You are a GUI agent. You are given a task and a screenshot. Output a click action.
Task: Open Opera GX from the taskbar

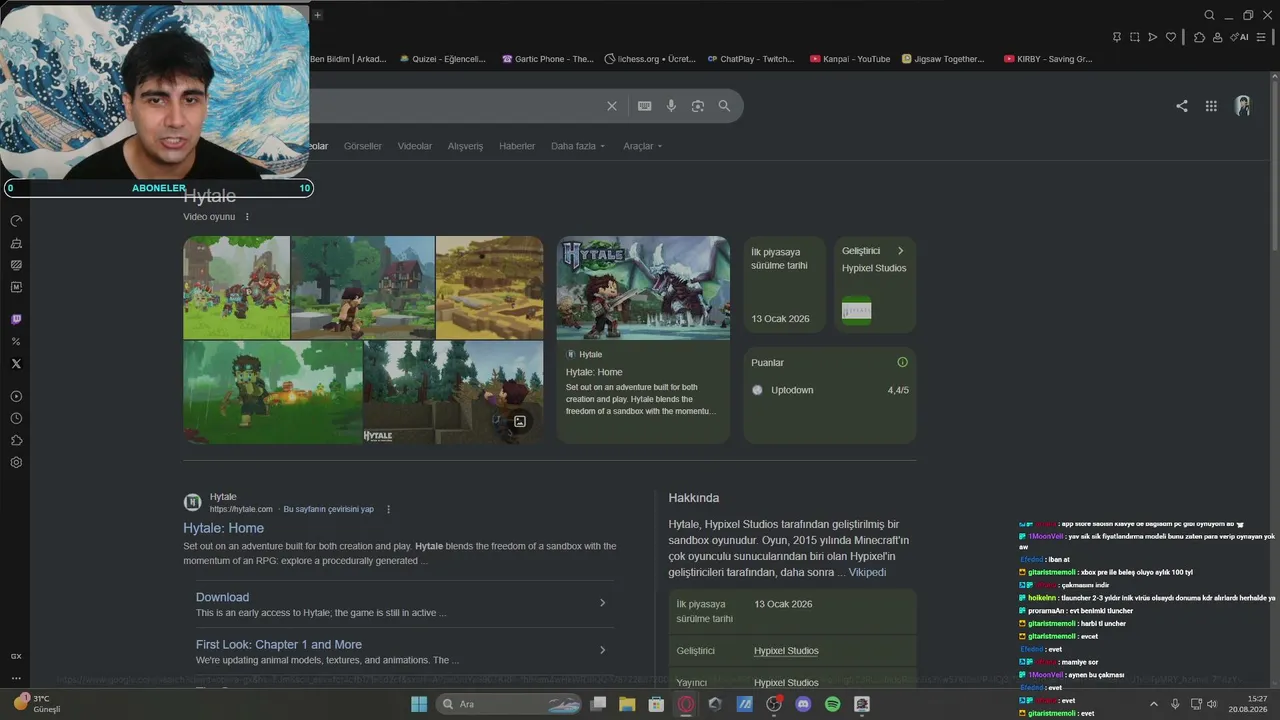click(x=686, y=704)
